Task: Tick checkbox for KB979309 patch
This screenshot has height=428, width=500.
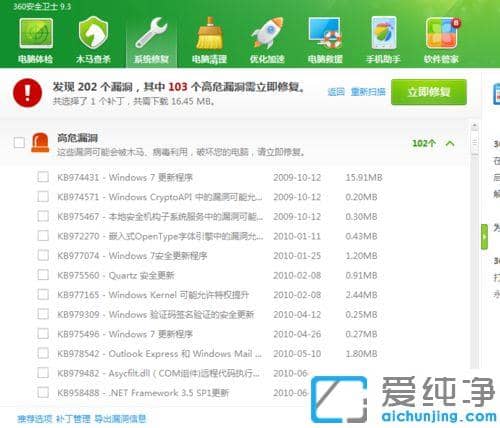Action: tap(43, 314)
